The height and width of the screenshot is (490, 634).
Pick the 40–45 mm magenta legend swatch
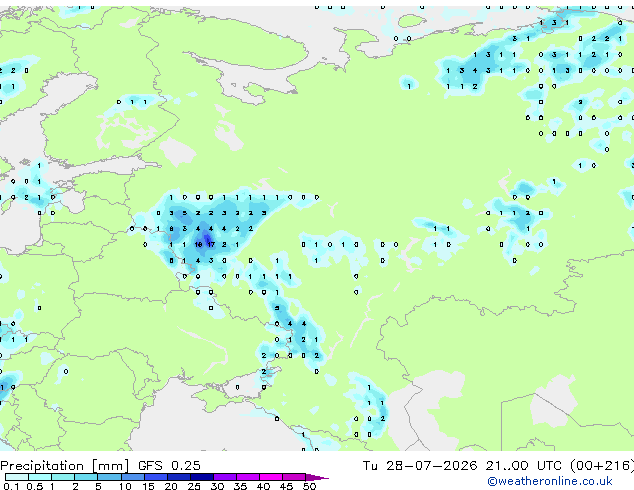click(271, 477)
